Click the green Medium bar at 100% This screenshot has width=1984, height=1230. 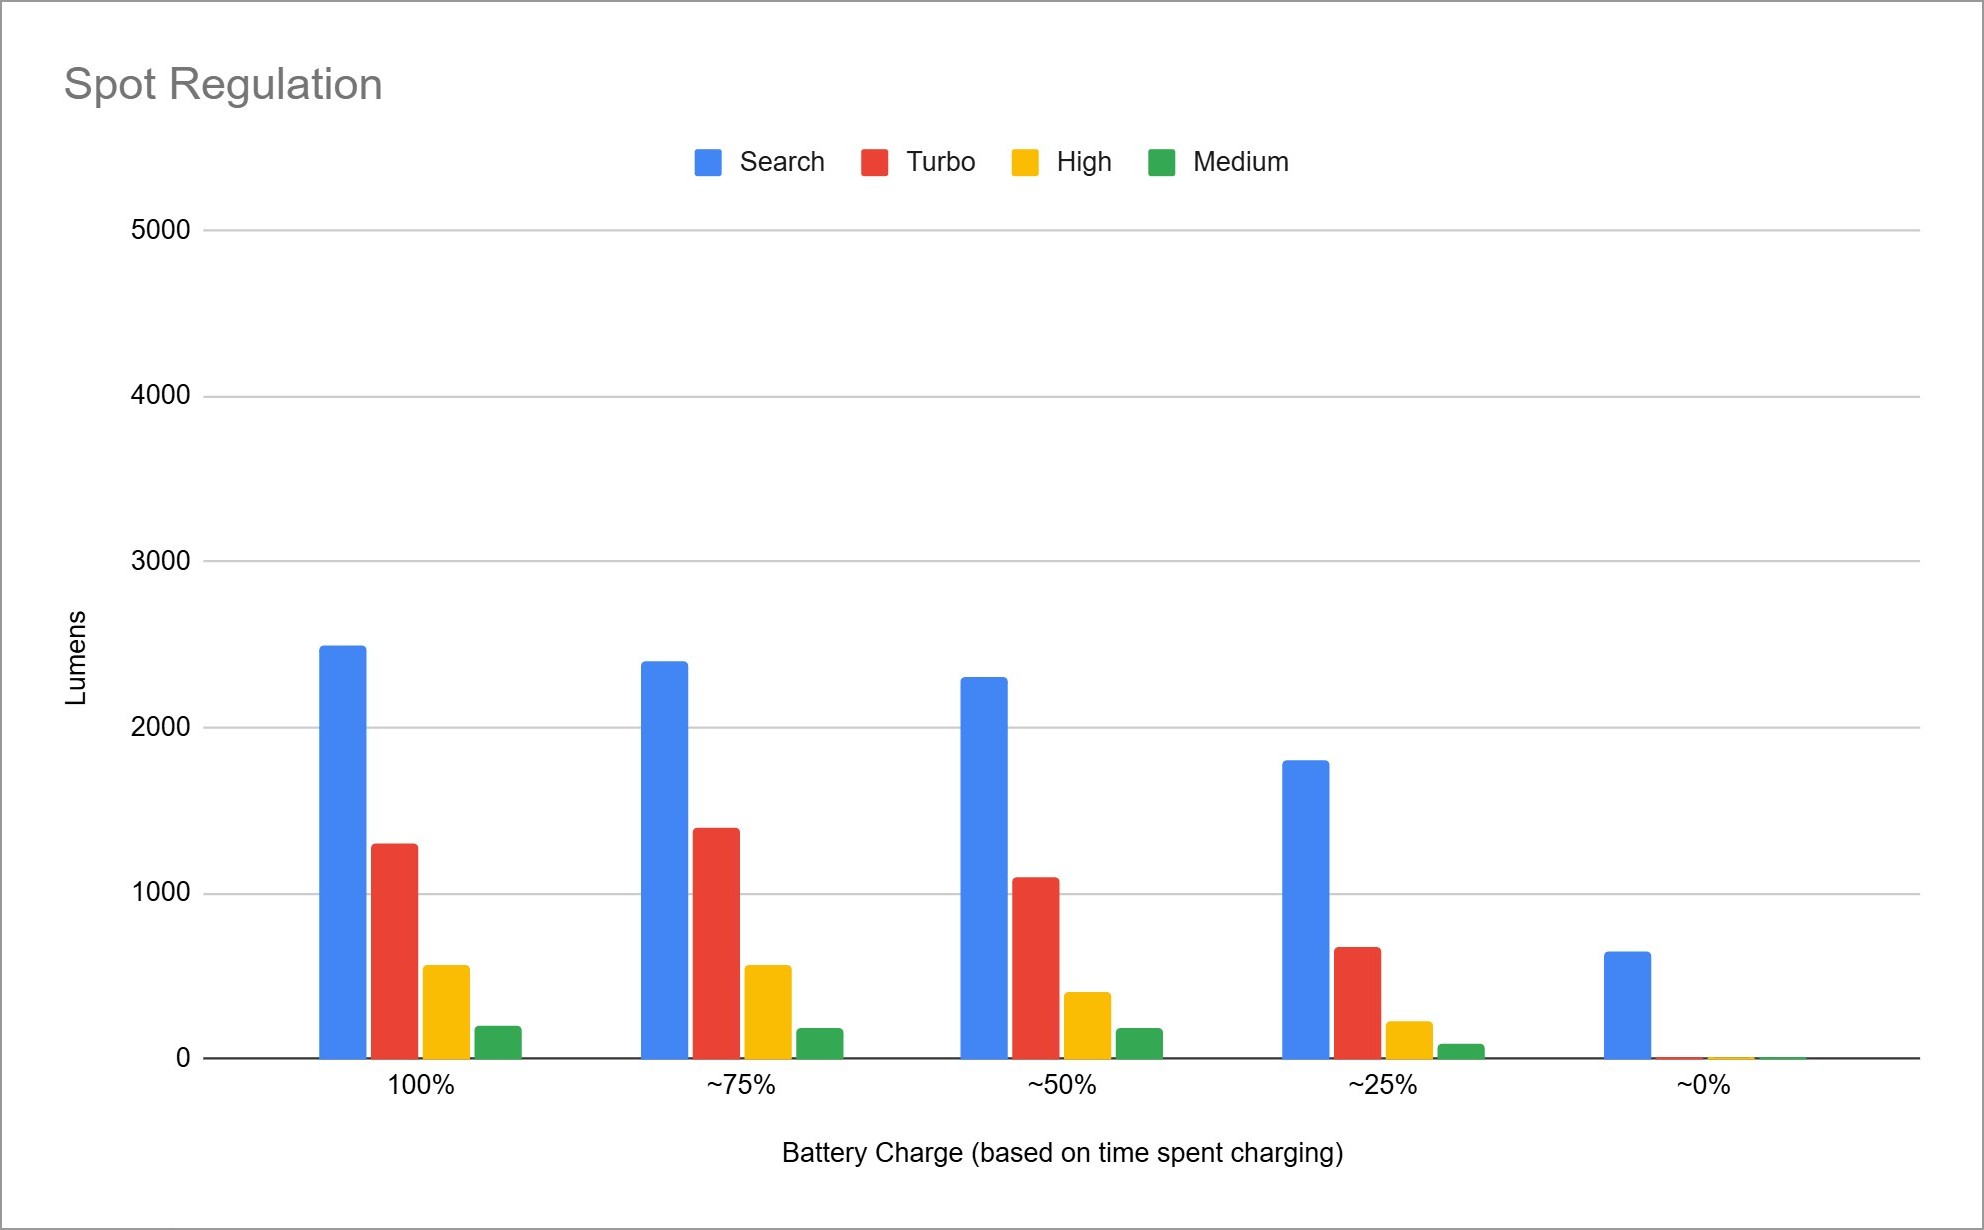[x=498, y=1042]
